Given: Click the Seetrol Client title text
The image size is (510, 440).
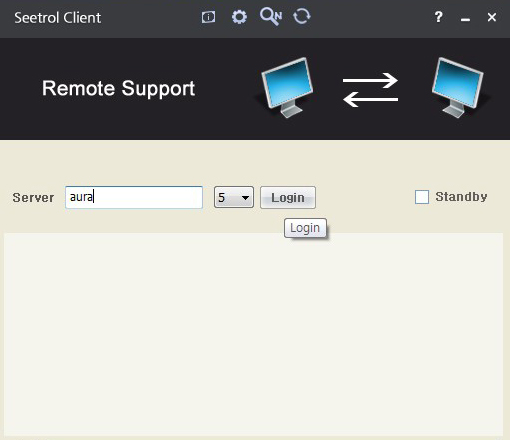Looking at the screenshot, I should [57, 18].
